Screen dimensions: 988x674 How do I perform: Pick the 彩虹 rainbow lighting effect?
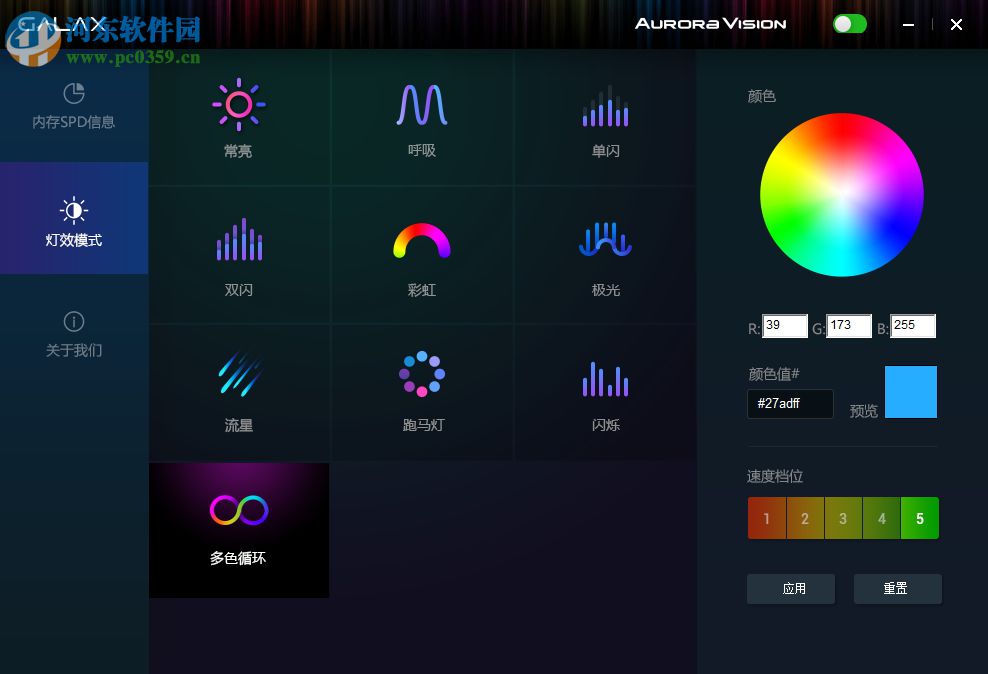(x=422, y=253)
